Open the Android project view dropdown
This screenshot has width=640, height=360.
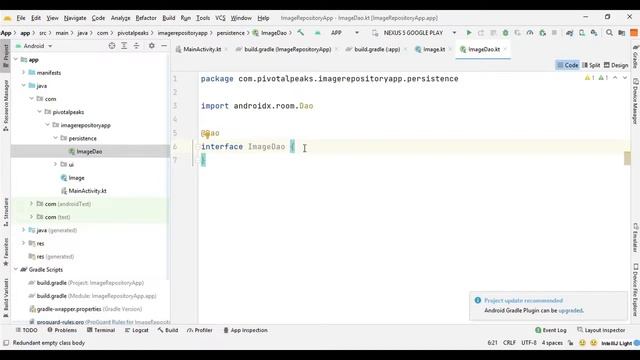[x=34, y=46]
